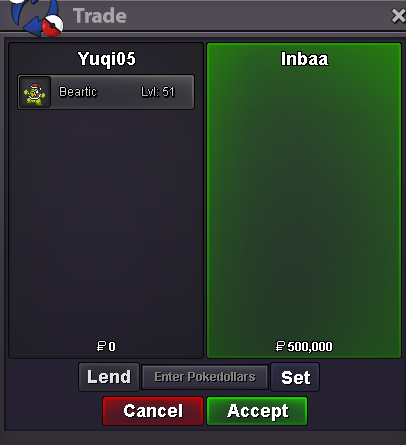Click Inbaa's green trade offer panel
This screenshot has width=406, height=445.
click(x=304, y=200)
